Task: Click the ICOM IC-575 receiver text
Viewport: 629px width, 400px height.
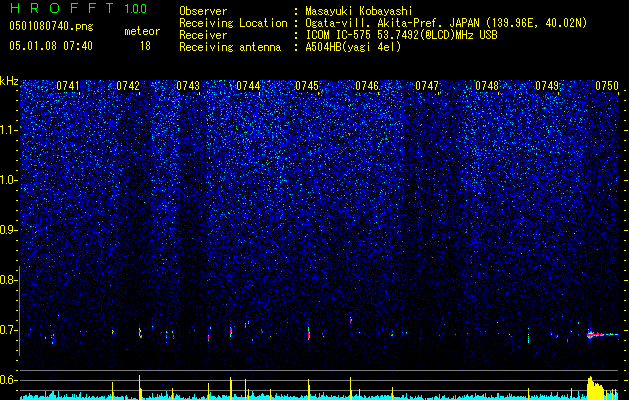Action: (x=401, y=35)
